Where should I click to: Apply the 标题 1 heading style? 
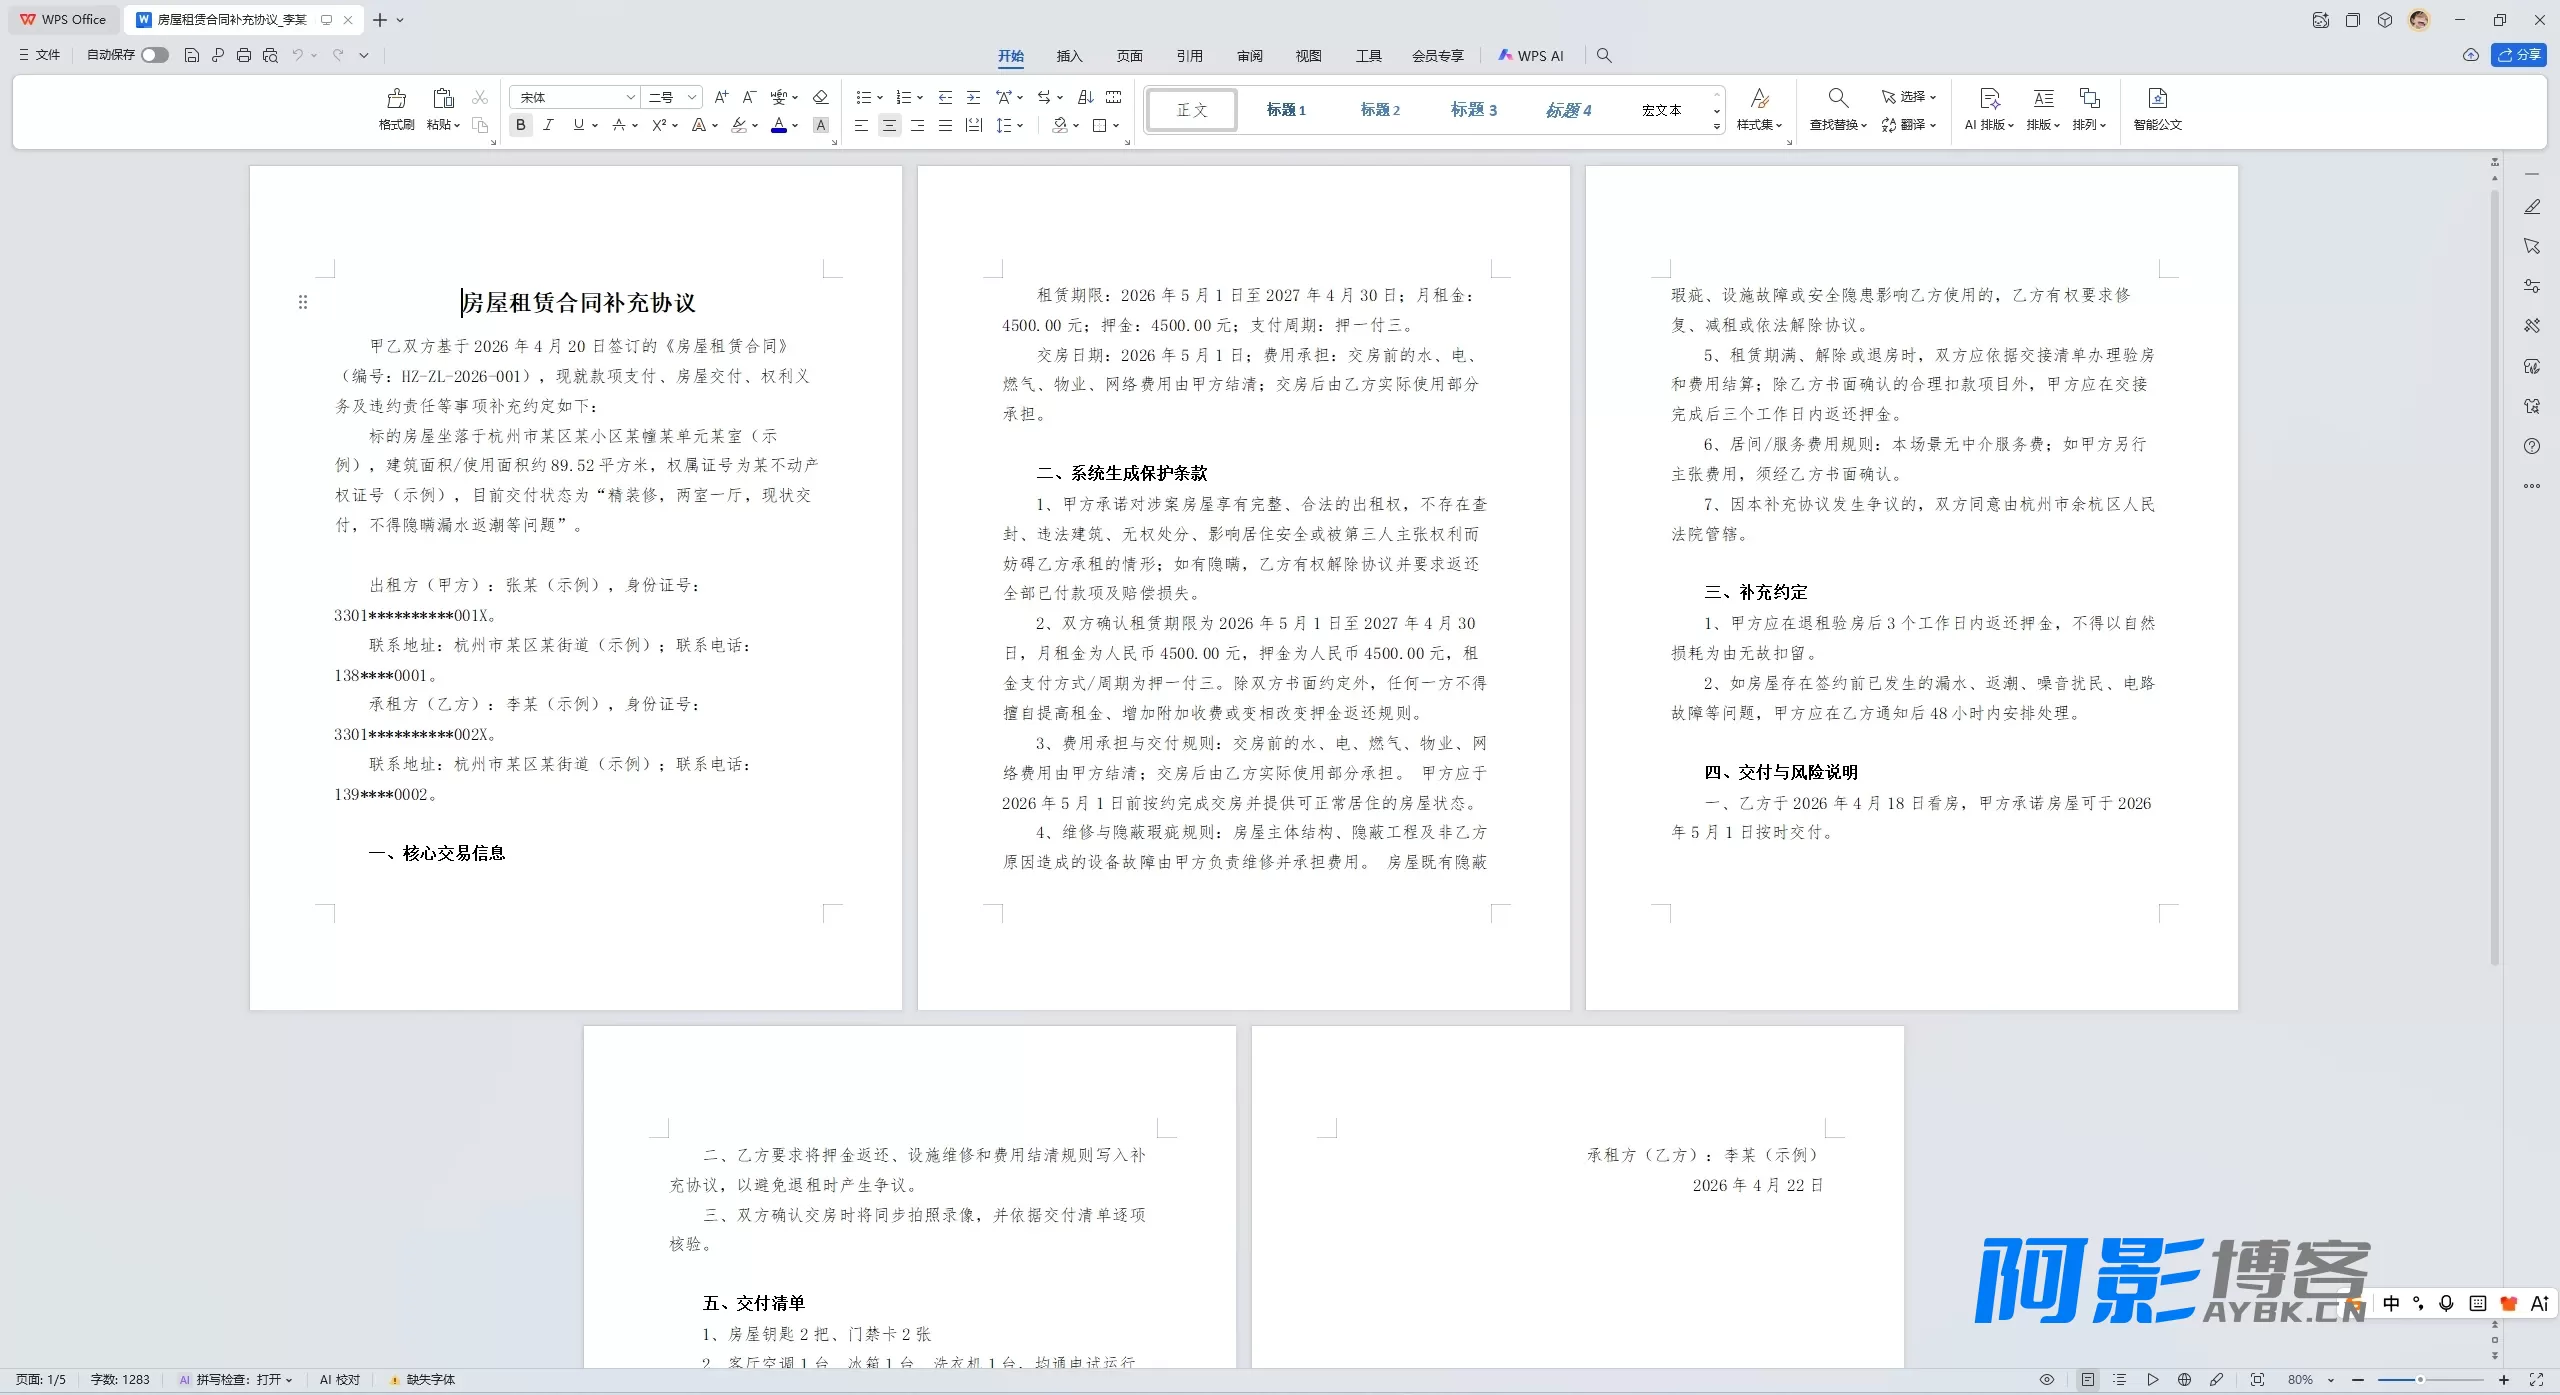(x=1286, y=110)
